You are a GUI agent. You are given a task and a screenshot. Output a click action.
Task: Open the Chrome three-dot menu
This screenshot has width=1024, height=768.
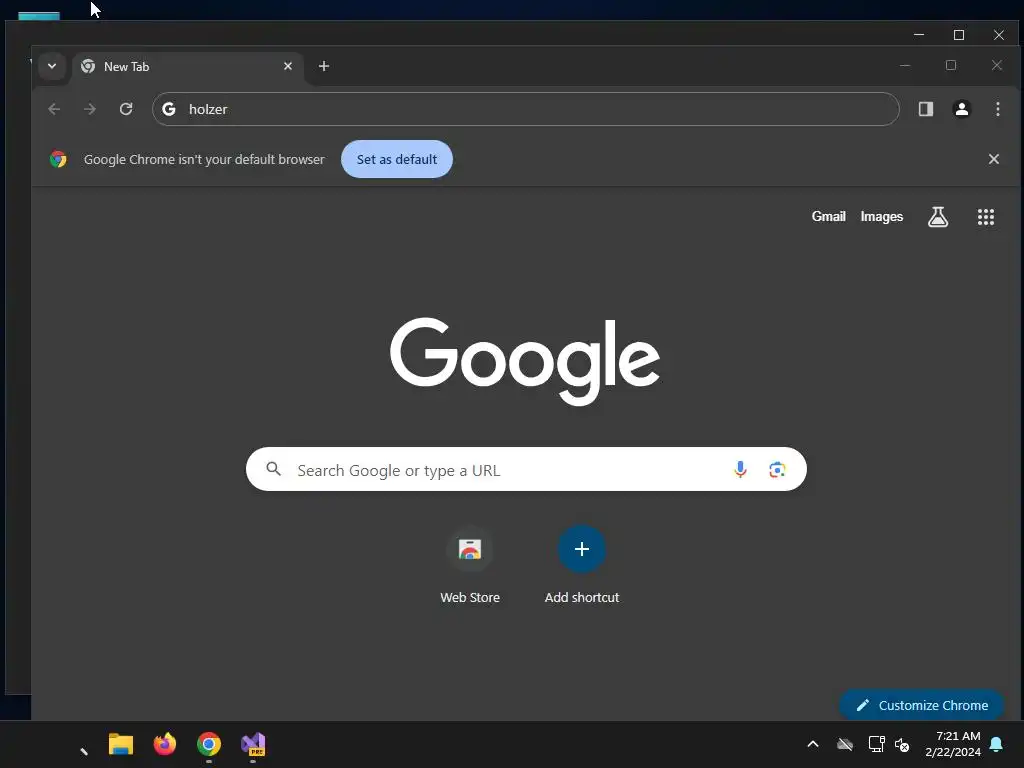997,109
